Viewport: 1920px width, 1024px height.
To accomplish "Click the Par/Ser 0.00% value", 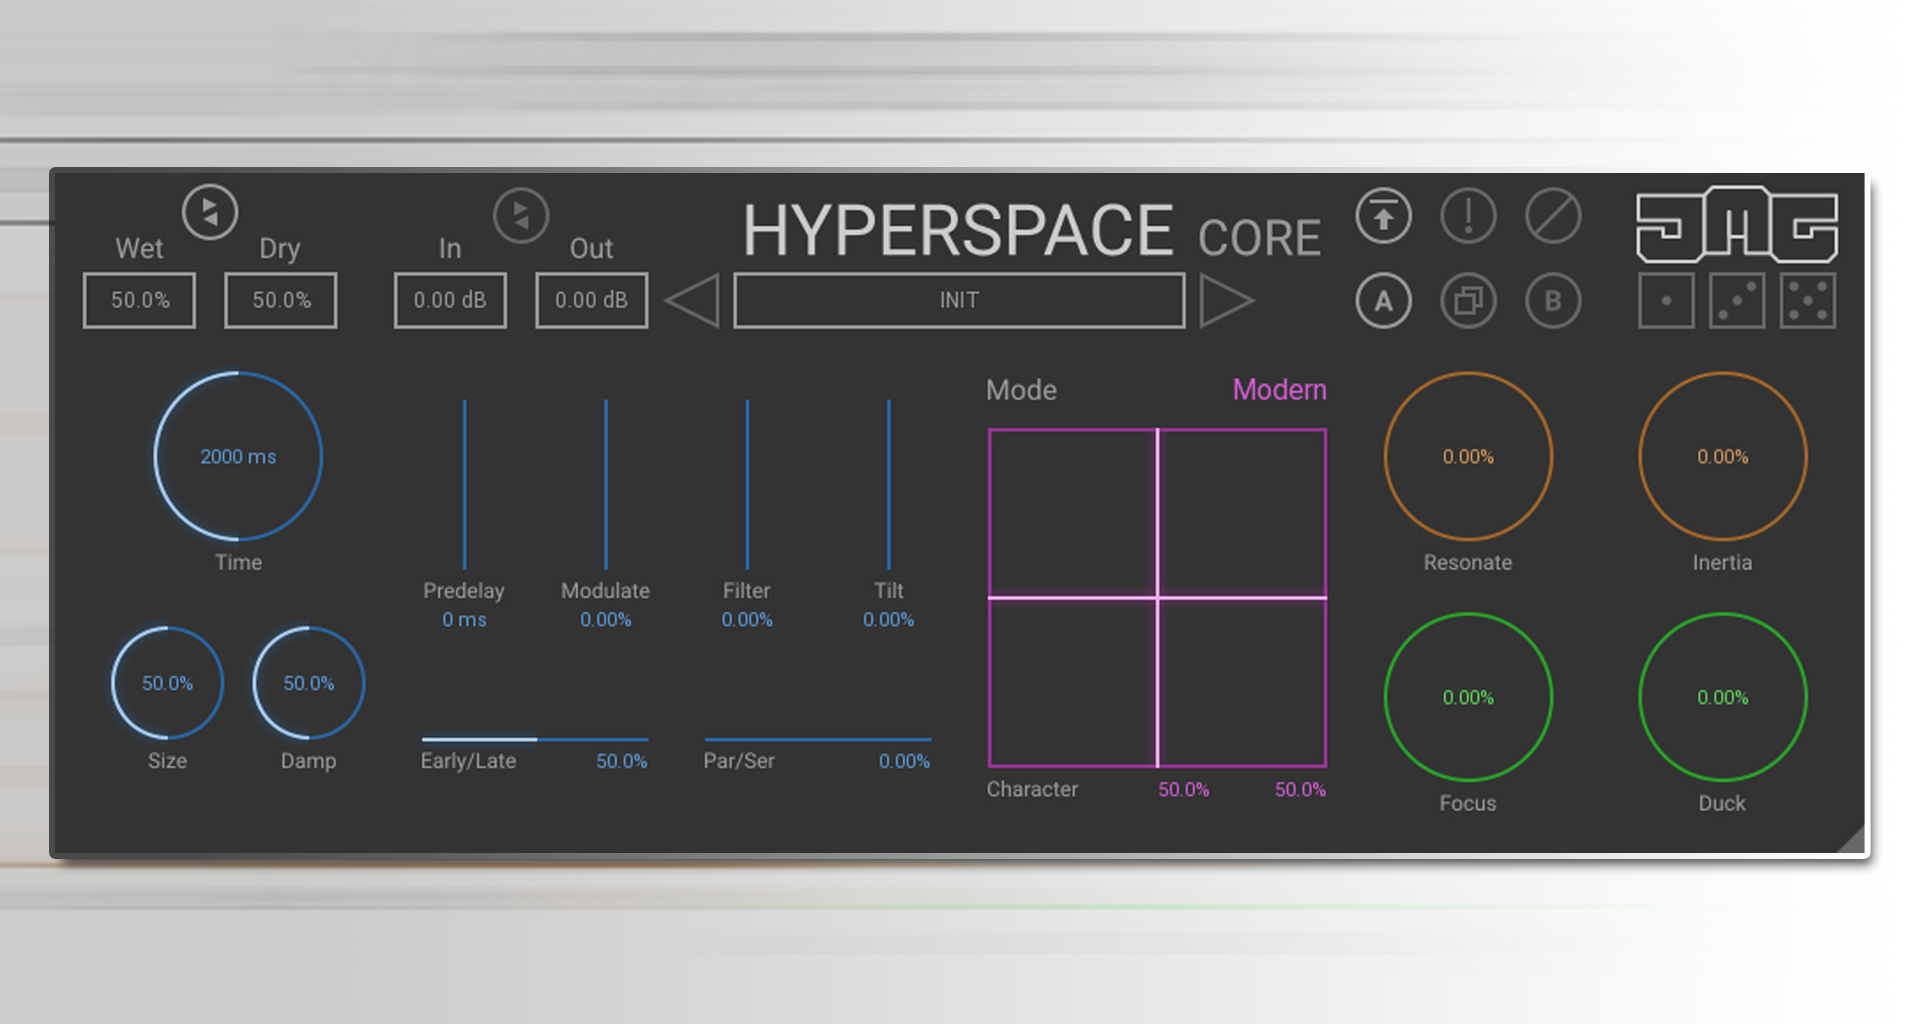I will coord(904,761).
